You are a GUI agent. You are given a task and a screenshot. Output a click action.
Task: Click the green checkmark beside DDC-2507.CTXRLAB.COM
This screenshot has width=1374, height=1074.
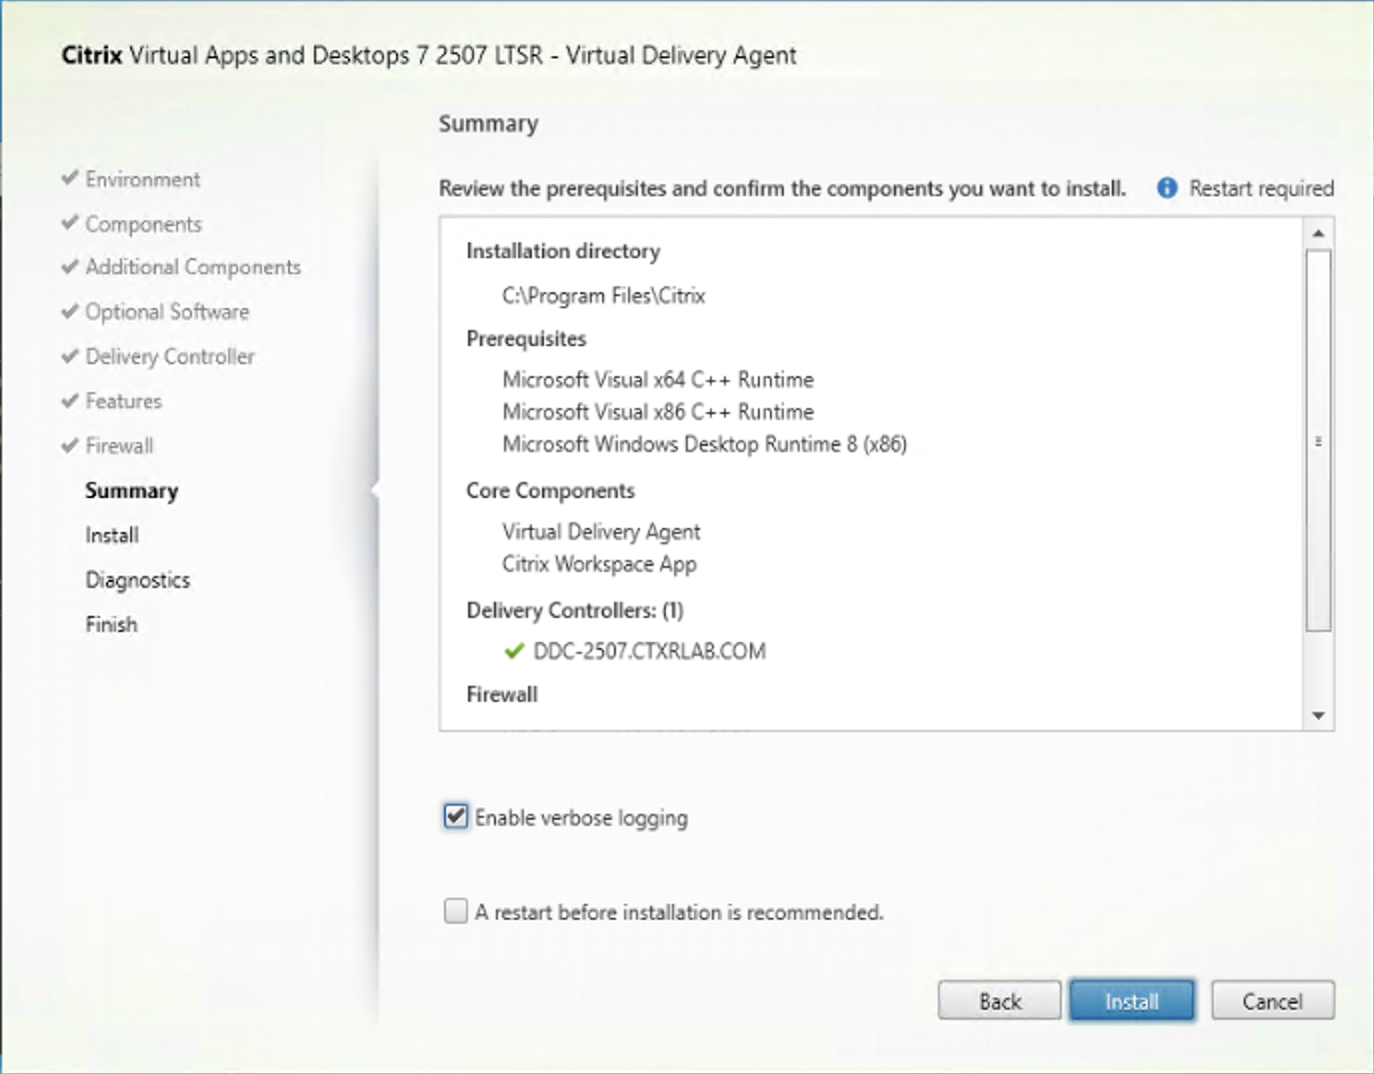513,651
